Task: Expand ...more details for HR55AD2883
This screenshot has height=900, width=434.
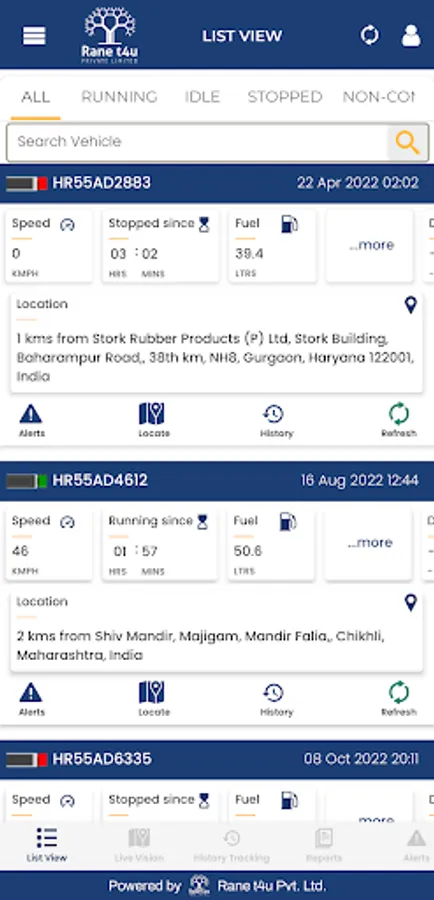Action: point(371,246)
